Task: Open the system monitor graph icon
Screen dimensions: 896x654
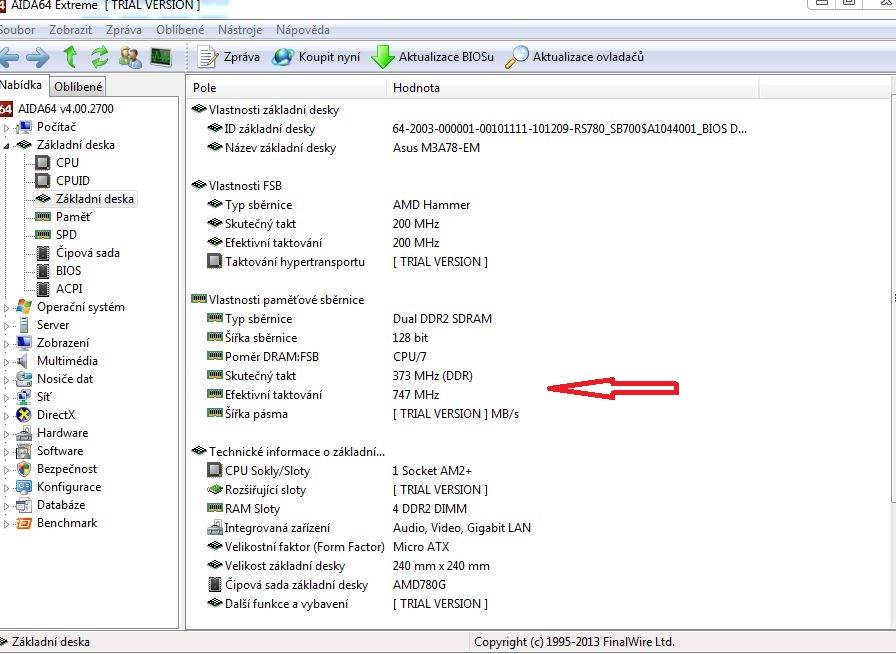Action: pyautogui.click(x=161, y=57)
